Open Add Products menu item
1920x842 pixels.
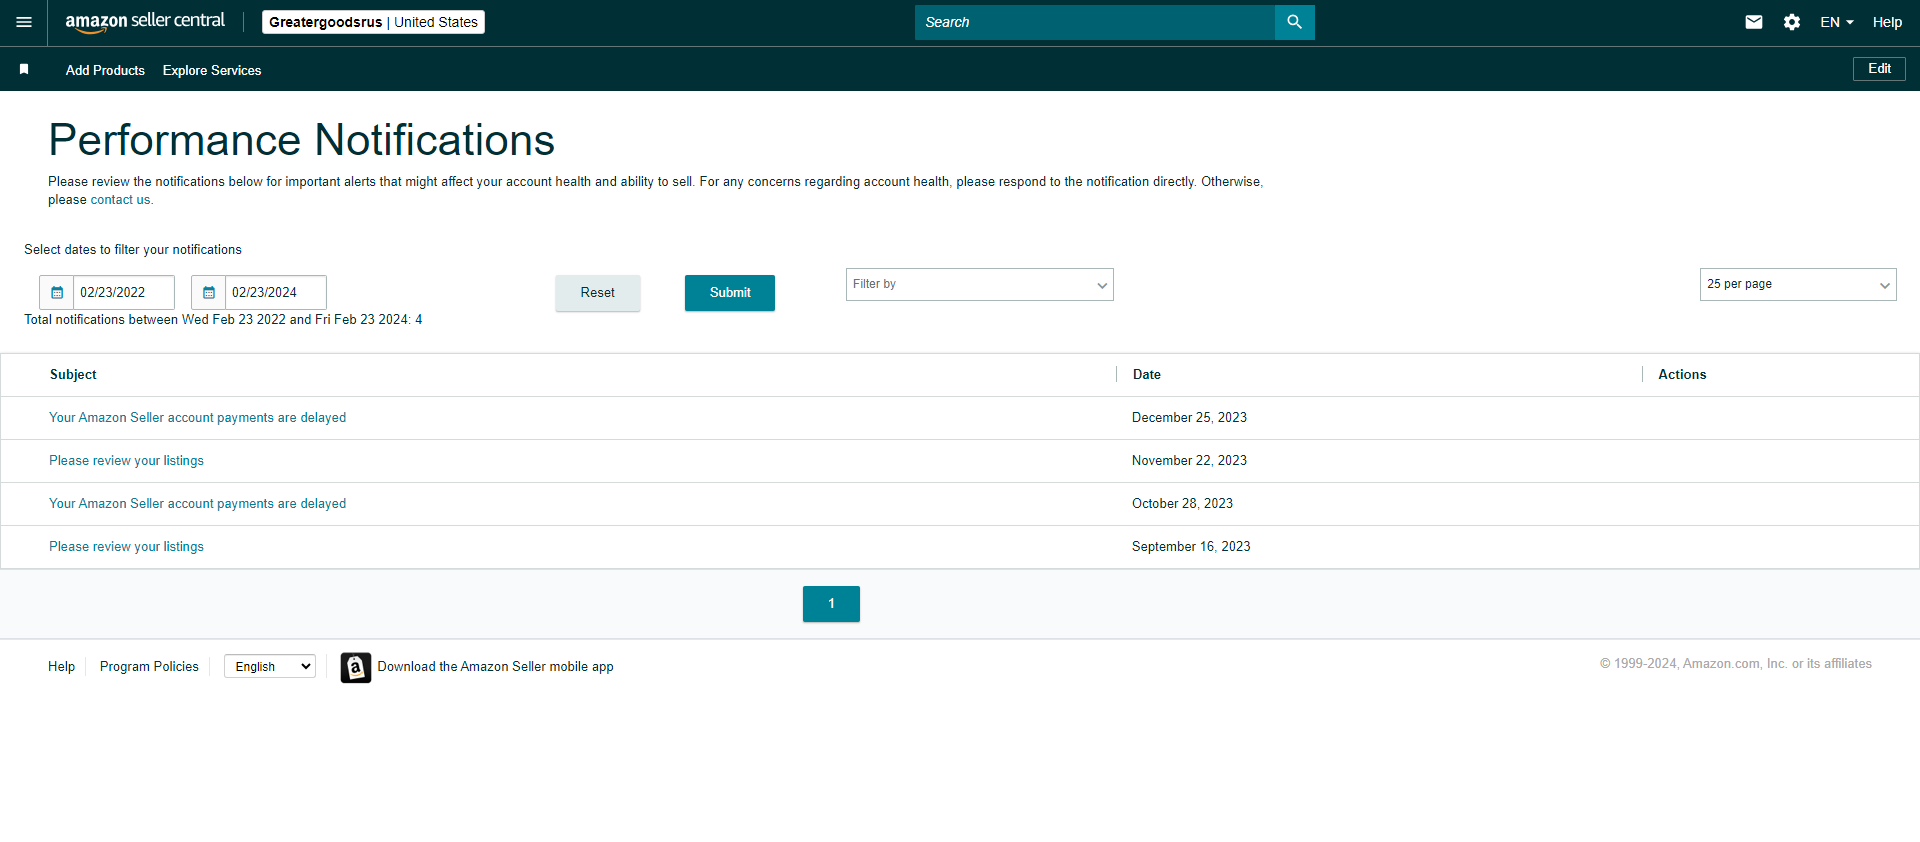coord(105,70)
